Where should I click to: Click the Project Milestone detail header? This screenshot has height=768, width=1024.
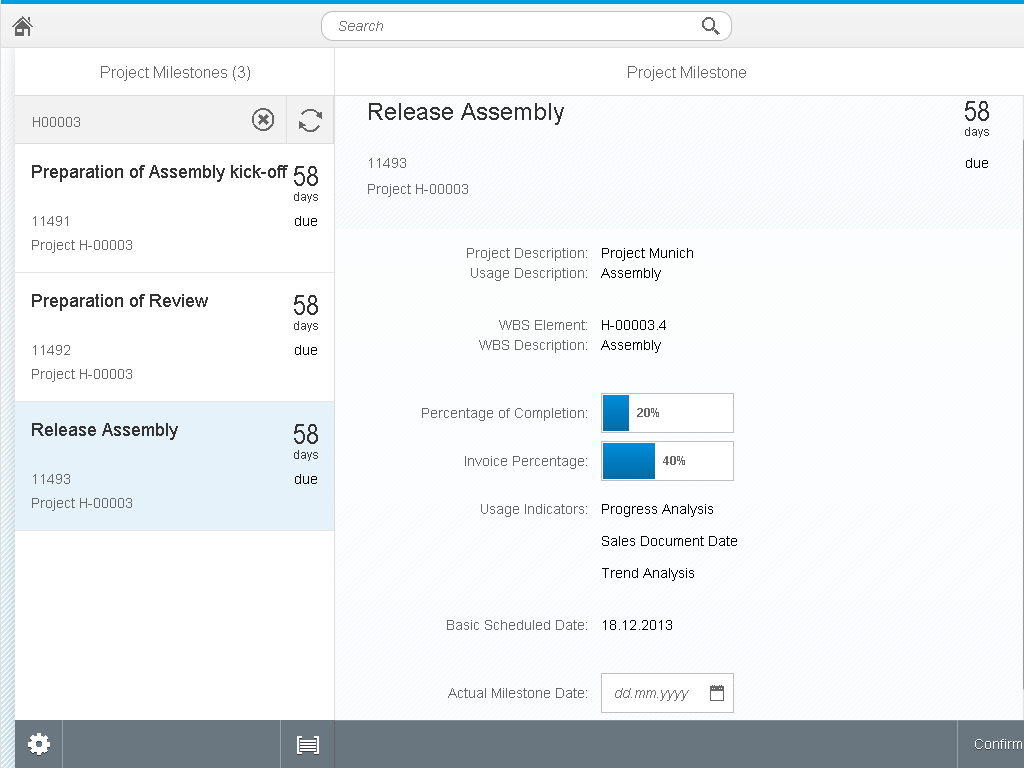686,72
